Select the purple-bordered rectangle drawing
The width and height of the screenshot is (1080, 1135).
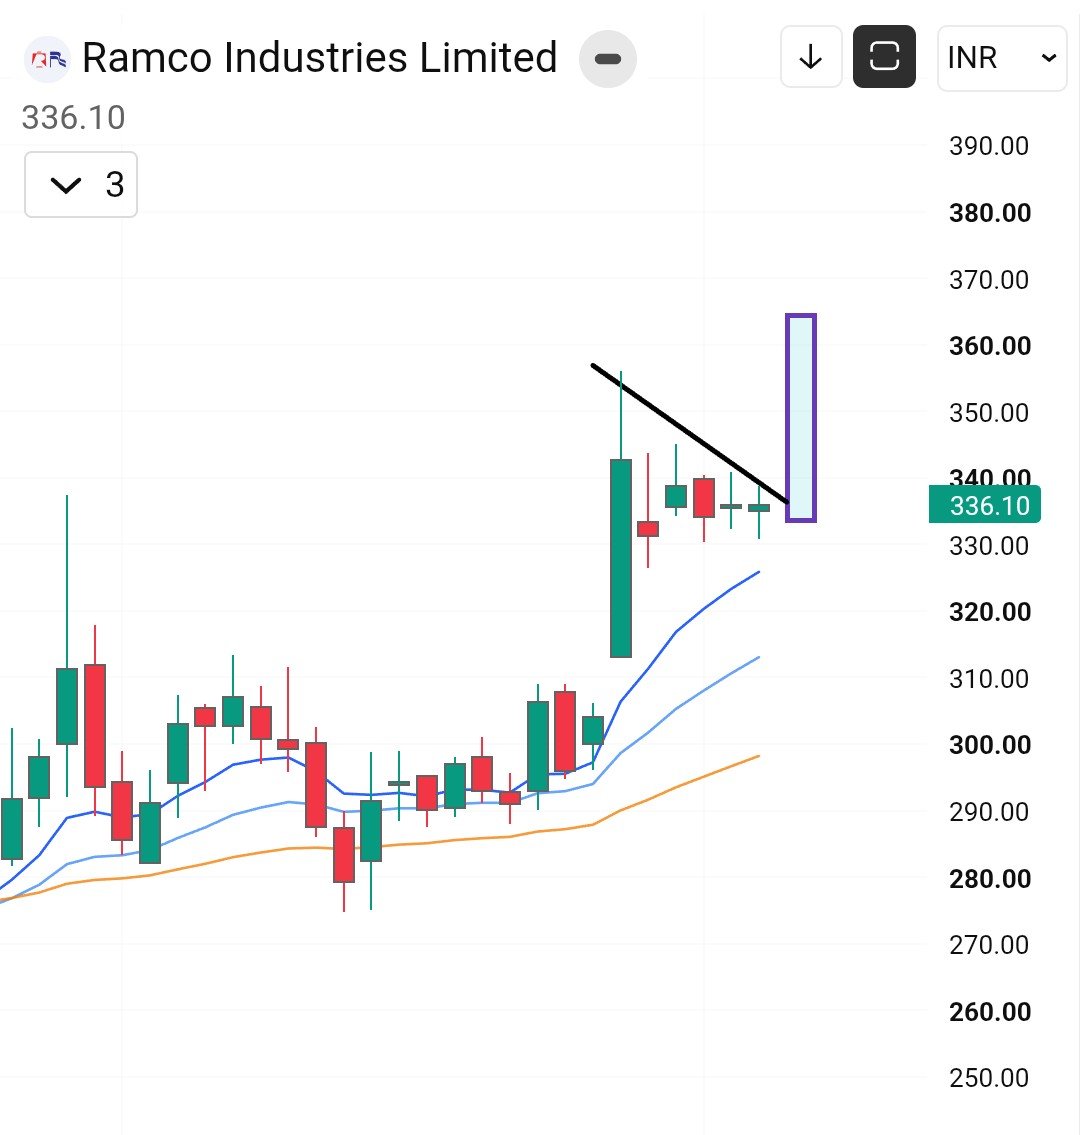801,418
